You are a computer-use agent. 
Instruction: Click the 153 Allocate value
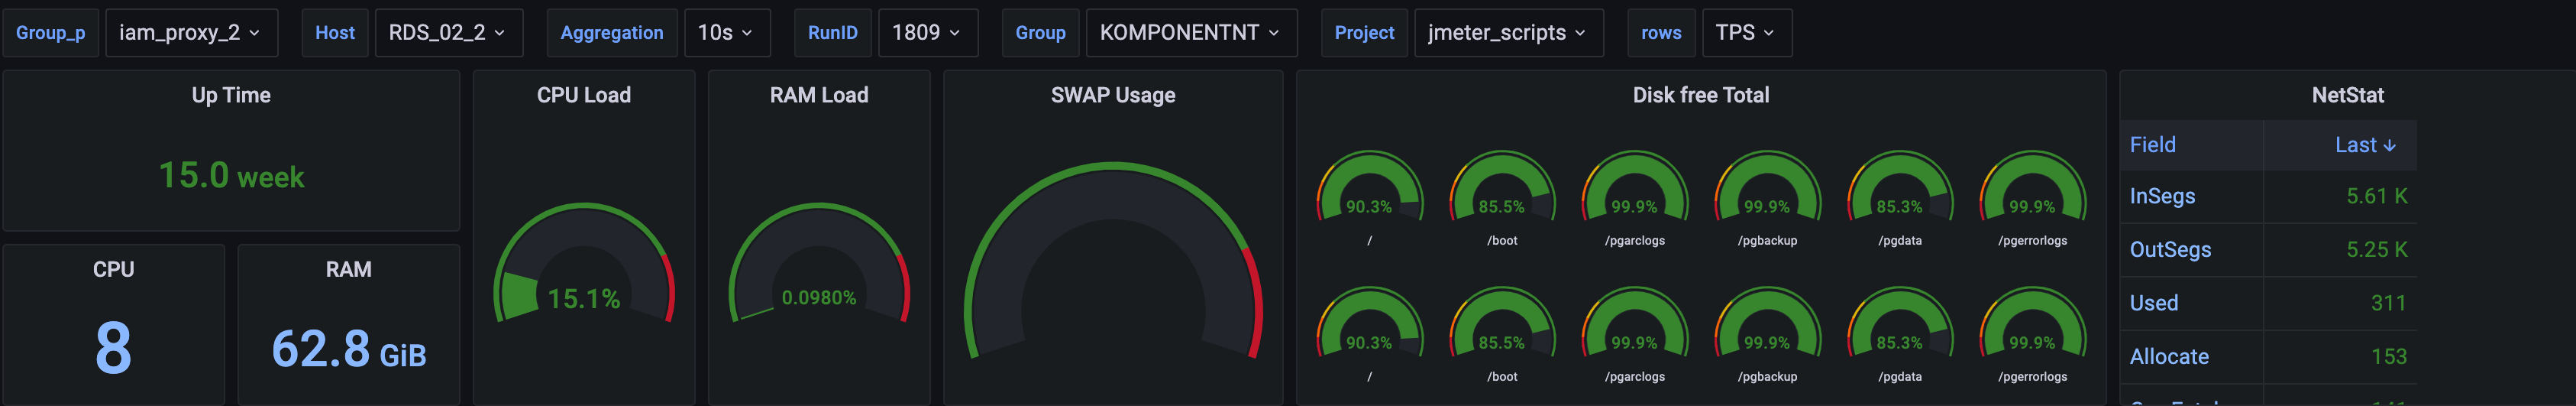tap(2389, 357)
